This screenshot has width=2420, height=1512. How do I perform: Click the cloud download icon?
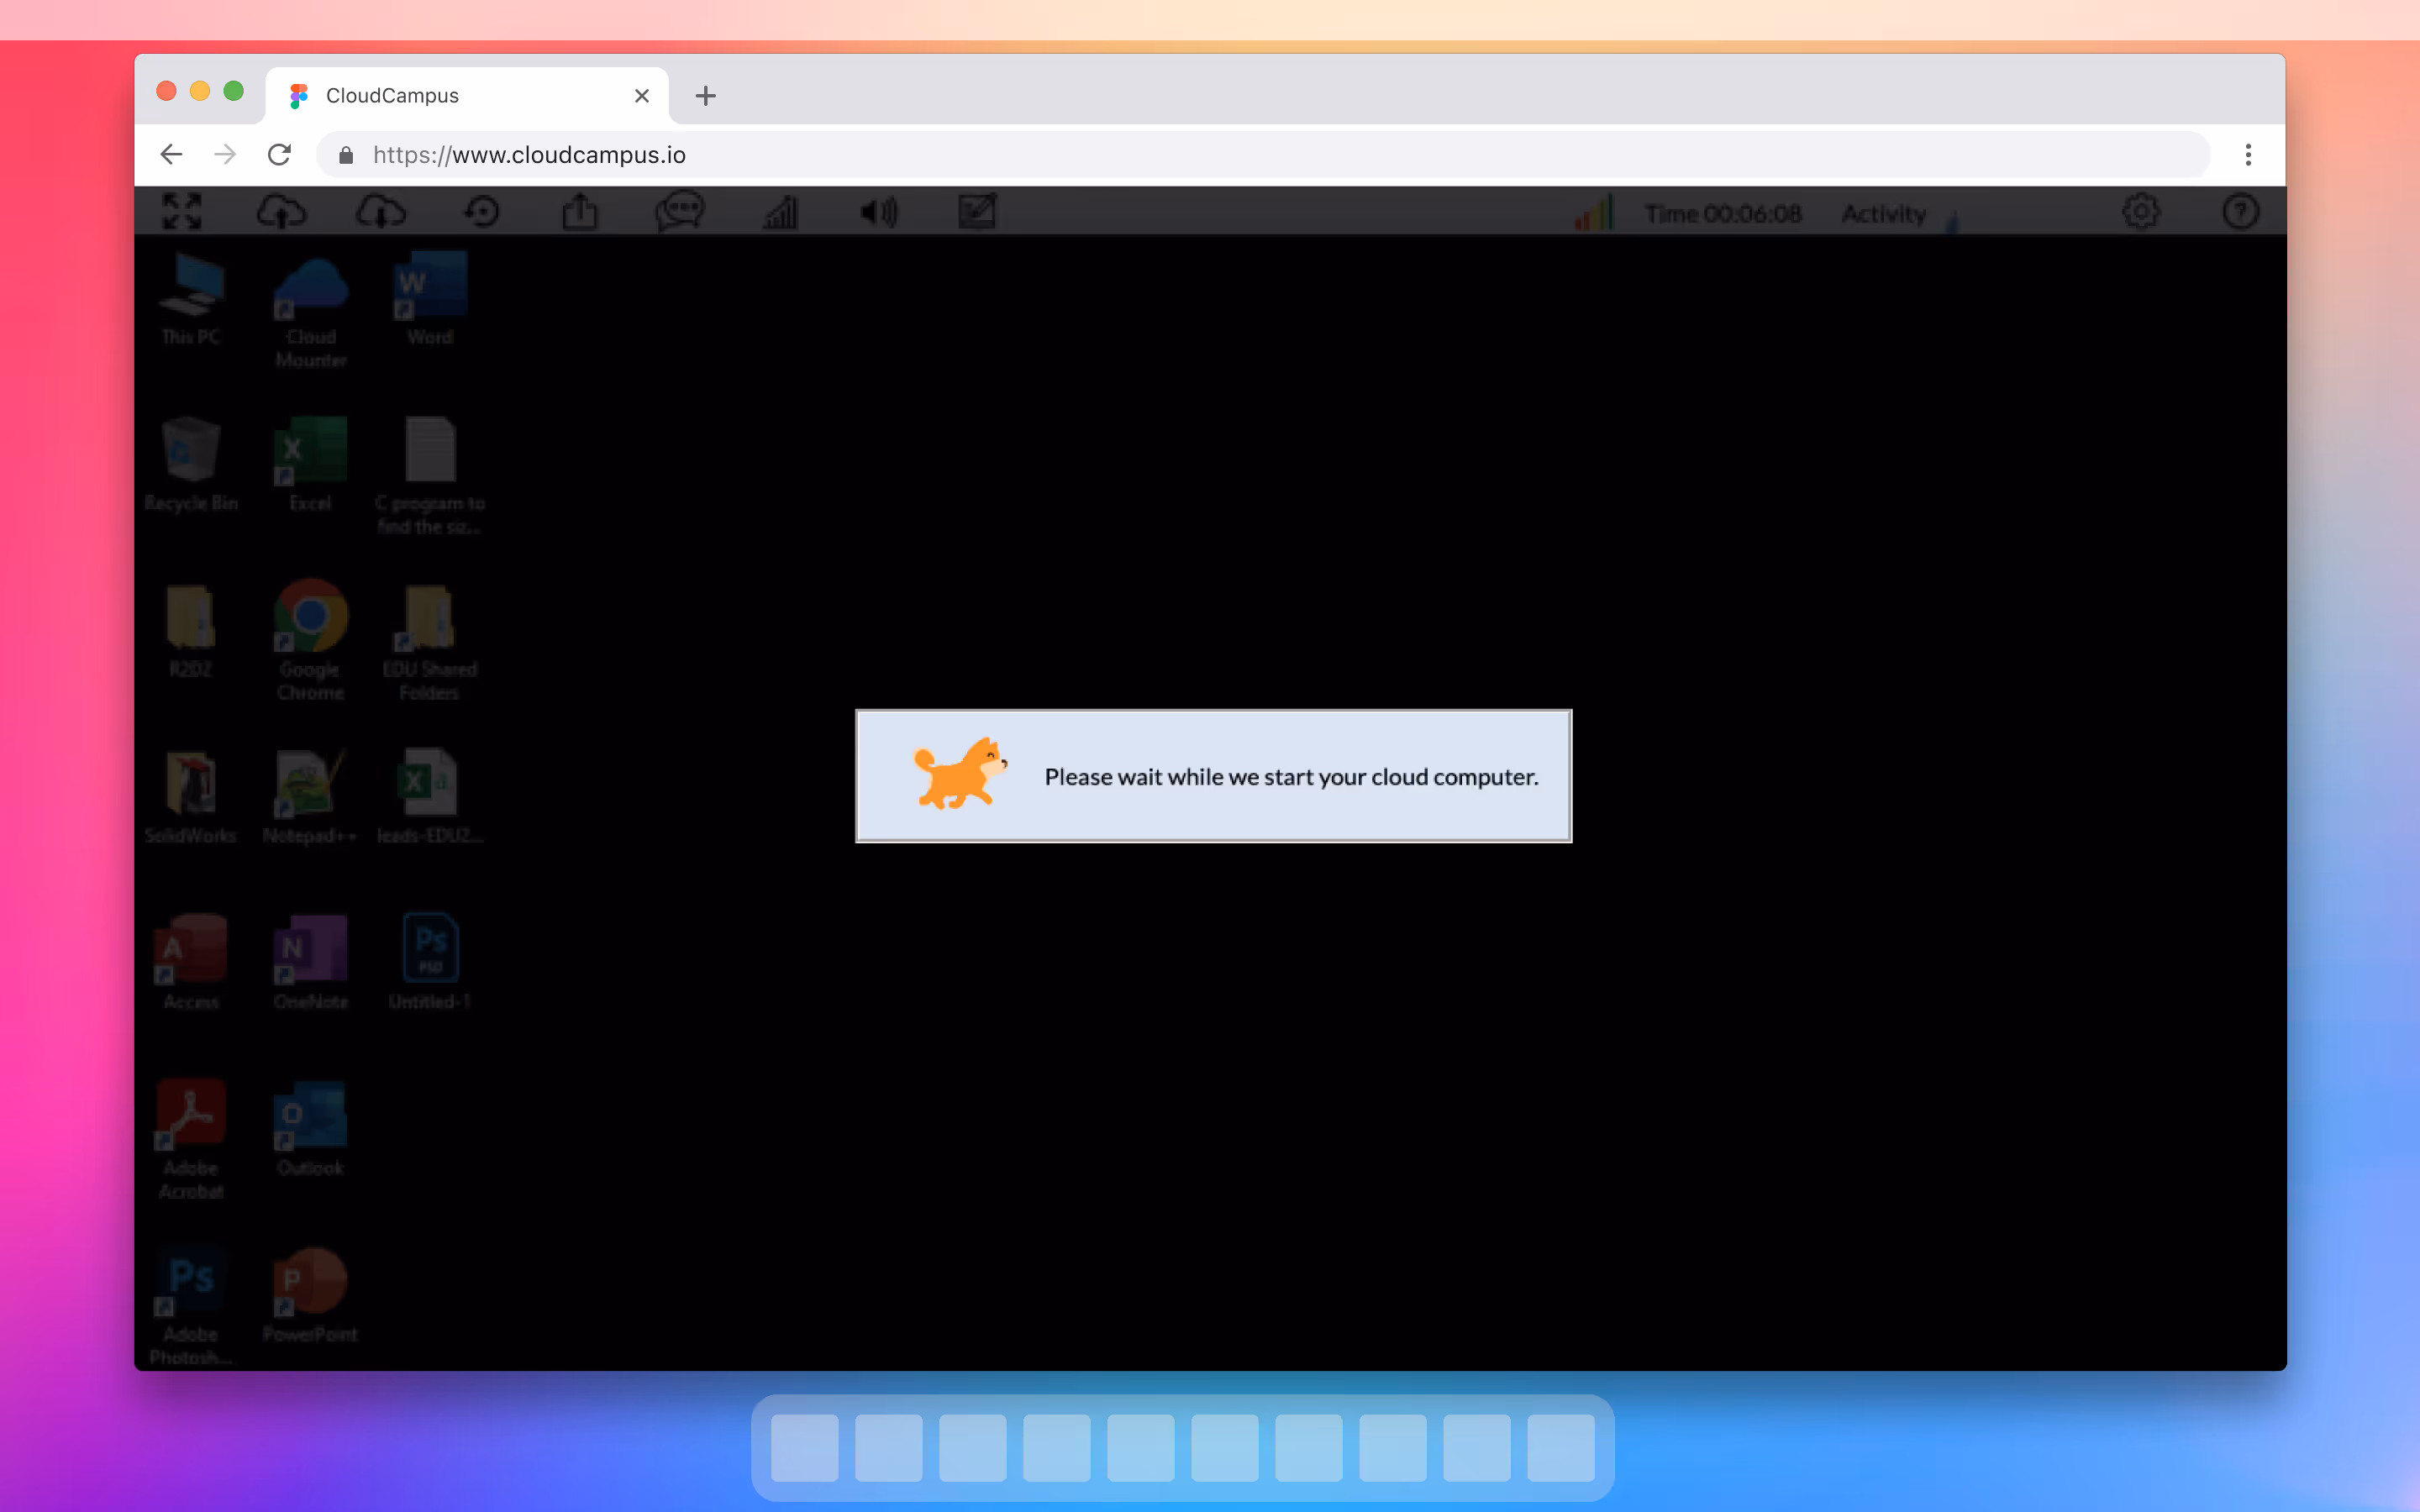(x=381, y=211)
